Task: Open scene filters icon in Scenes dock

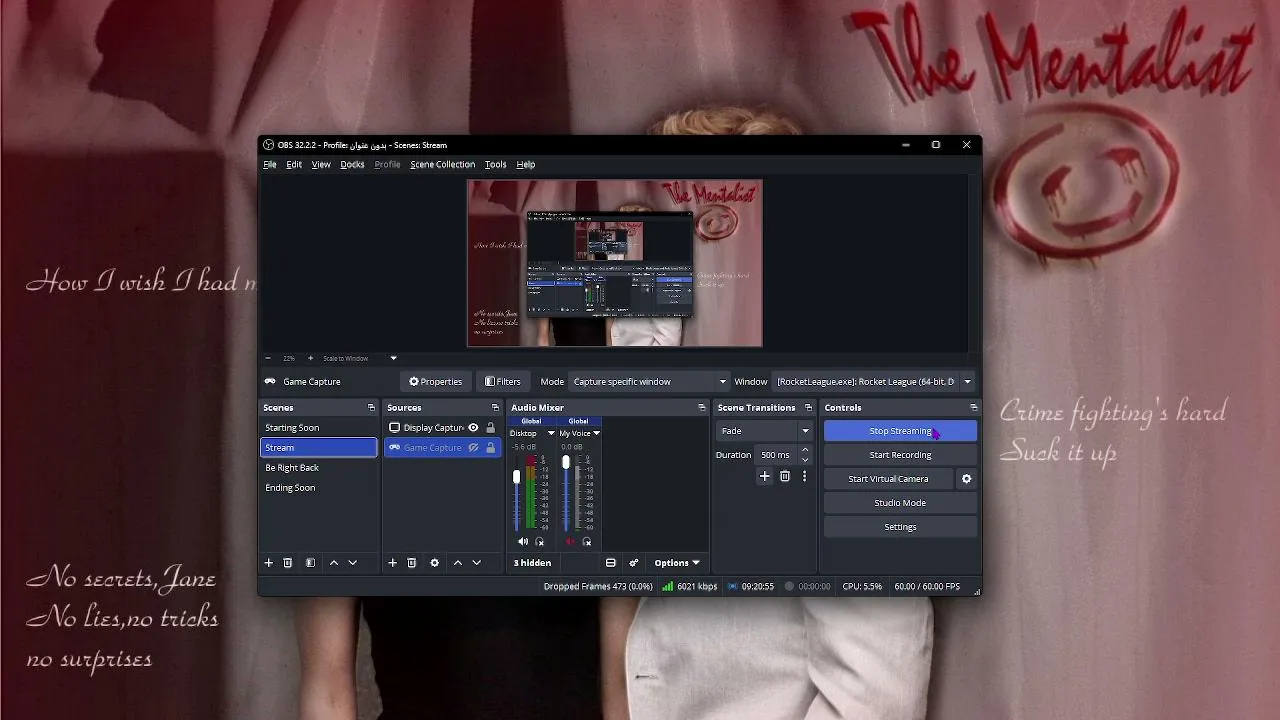Action: tap(310, 563)
